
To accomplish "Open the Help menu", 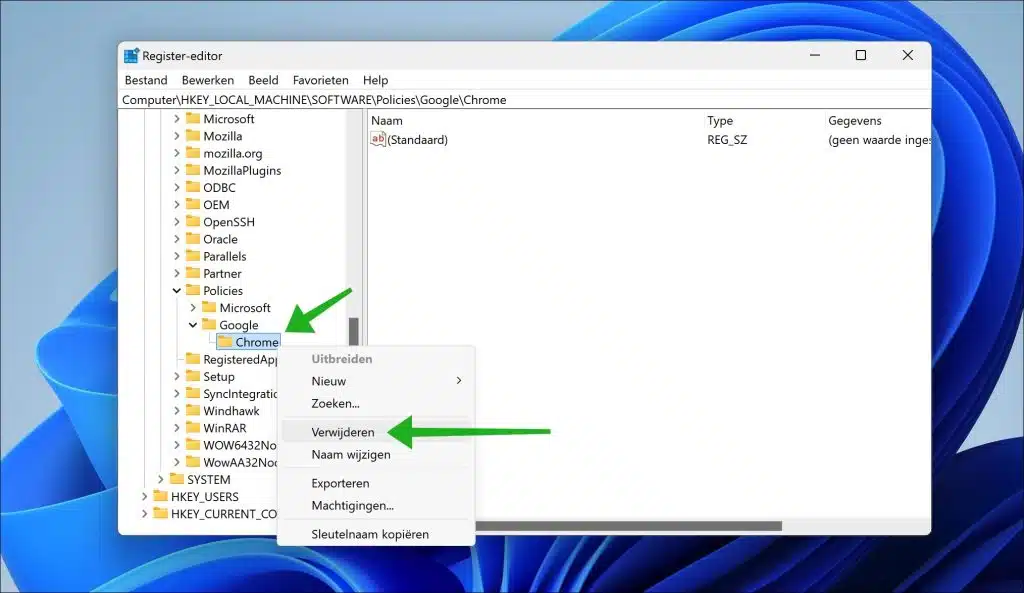I will click(x=376, y=80).
